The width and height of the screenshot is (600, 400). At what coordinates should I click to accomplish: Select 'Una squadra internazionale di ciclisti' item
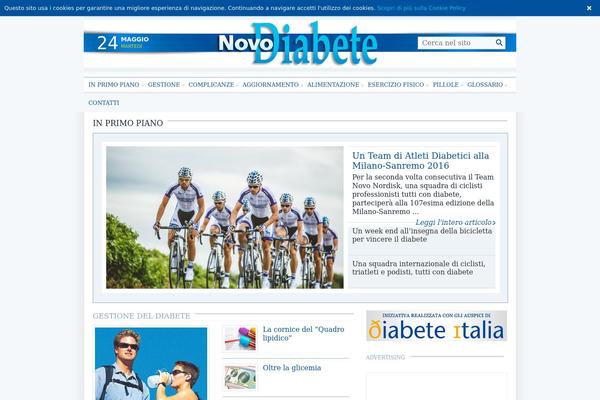pos(419,268)
